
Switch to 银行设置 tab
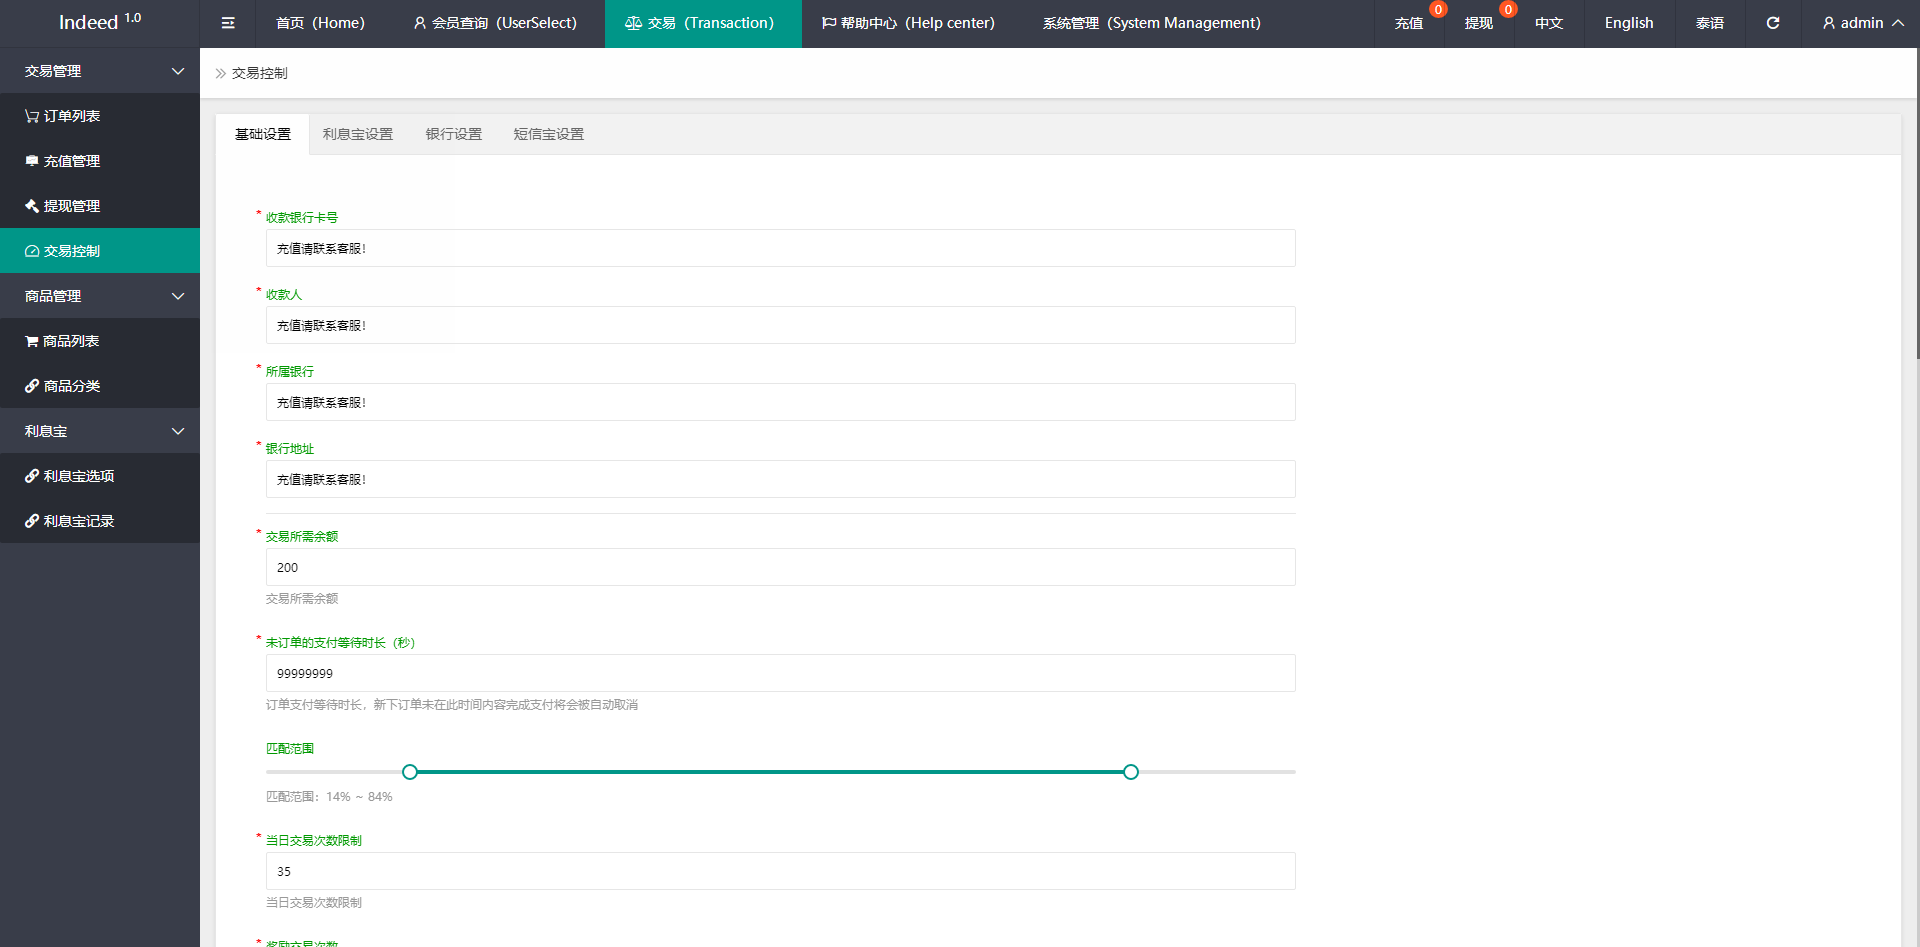(454, 134)
